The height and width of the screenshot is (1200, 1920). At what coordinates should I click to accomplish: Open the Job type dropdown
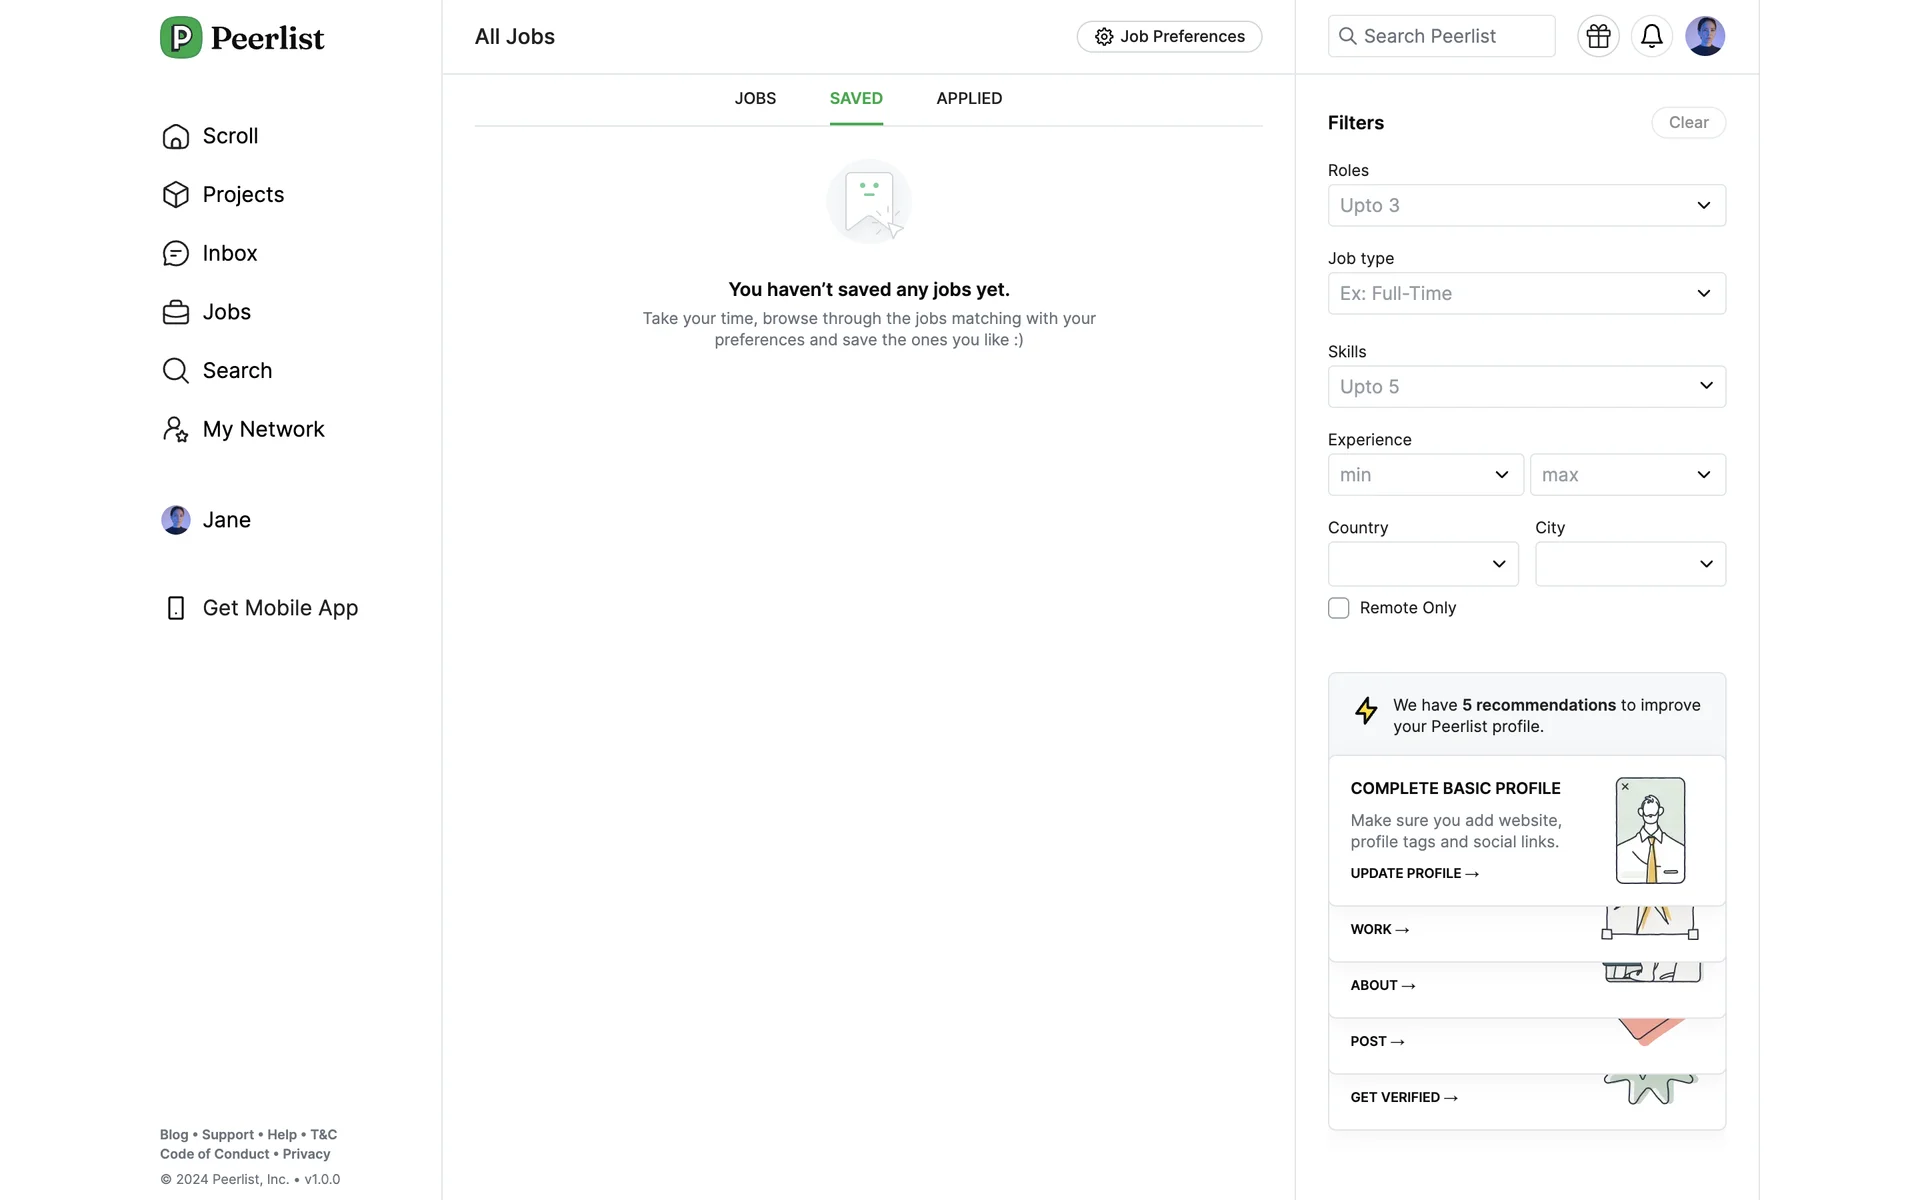coord(1526,294)
